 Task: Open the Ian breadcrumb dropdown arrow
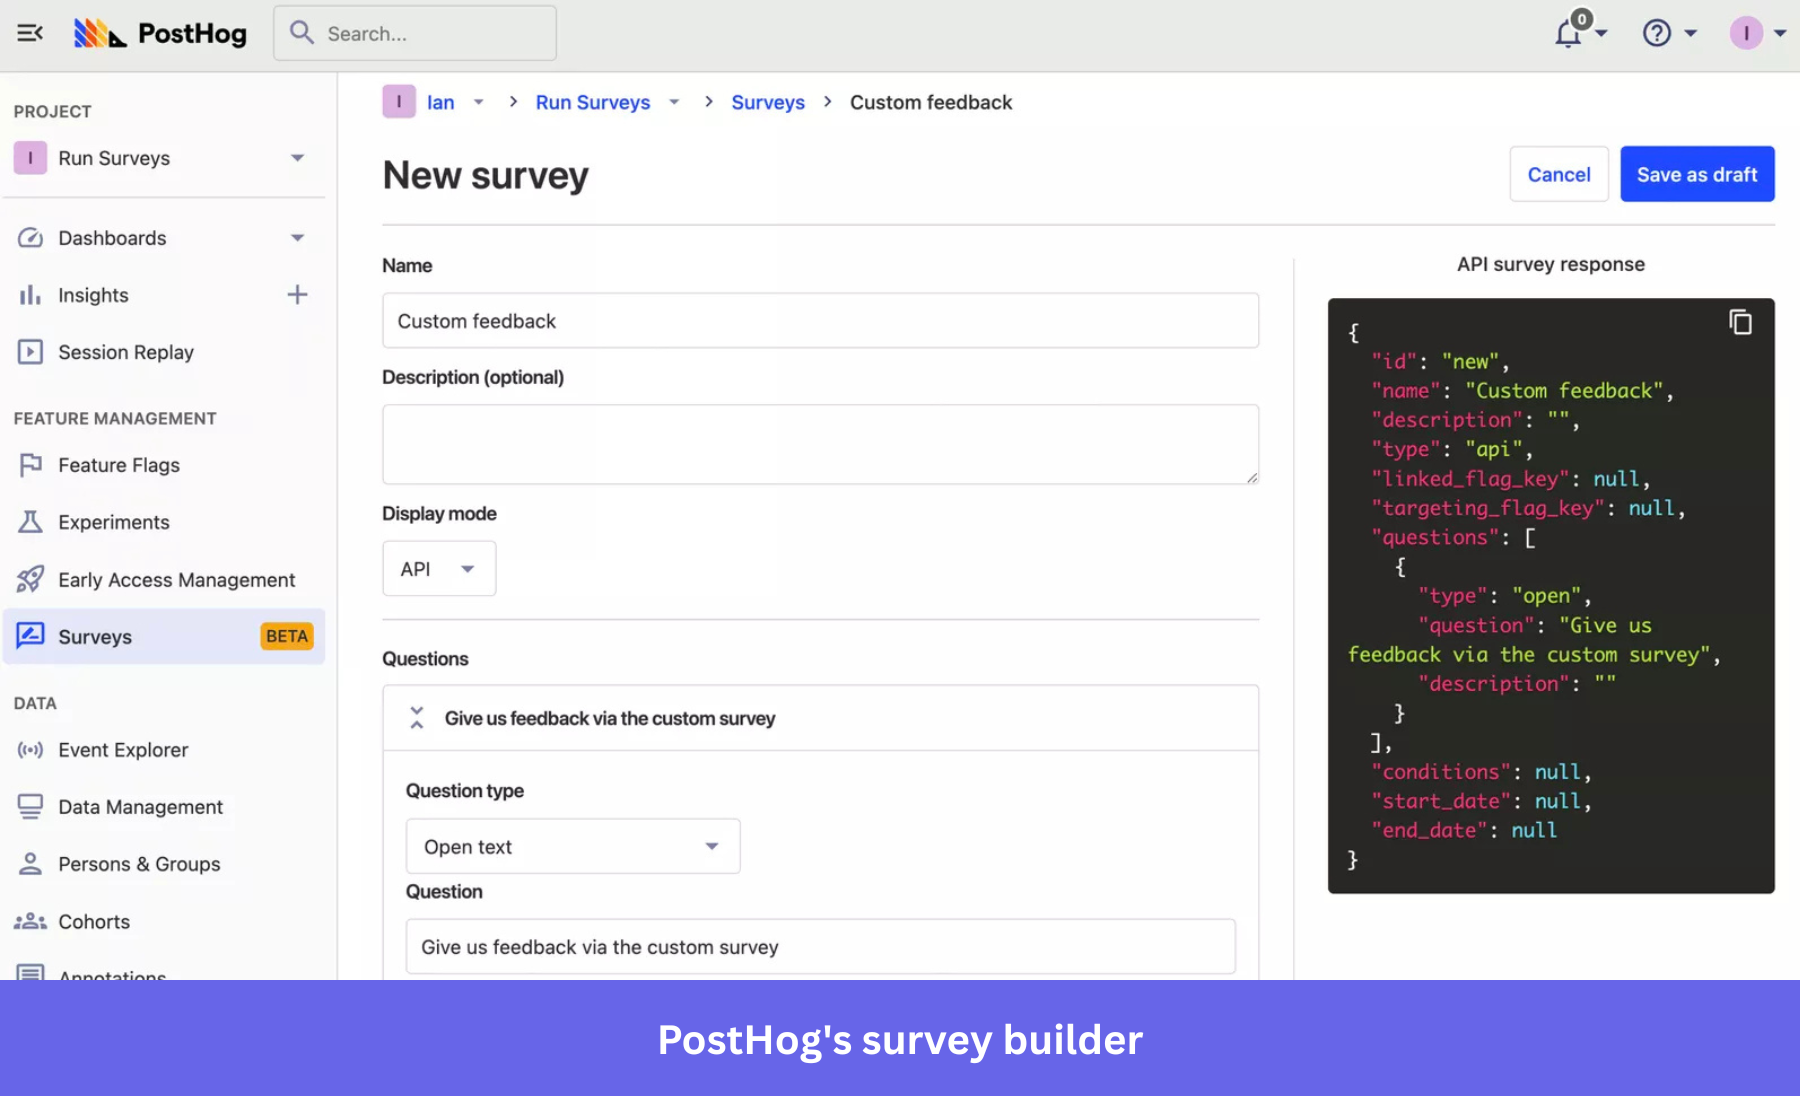coord(479,102)
